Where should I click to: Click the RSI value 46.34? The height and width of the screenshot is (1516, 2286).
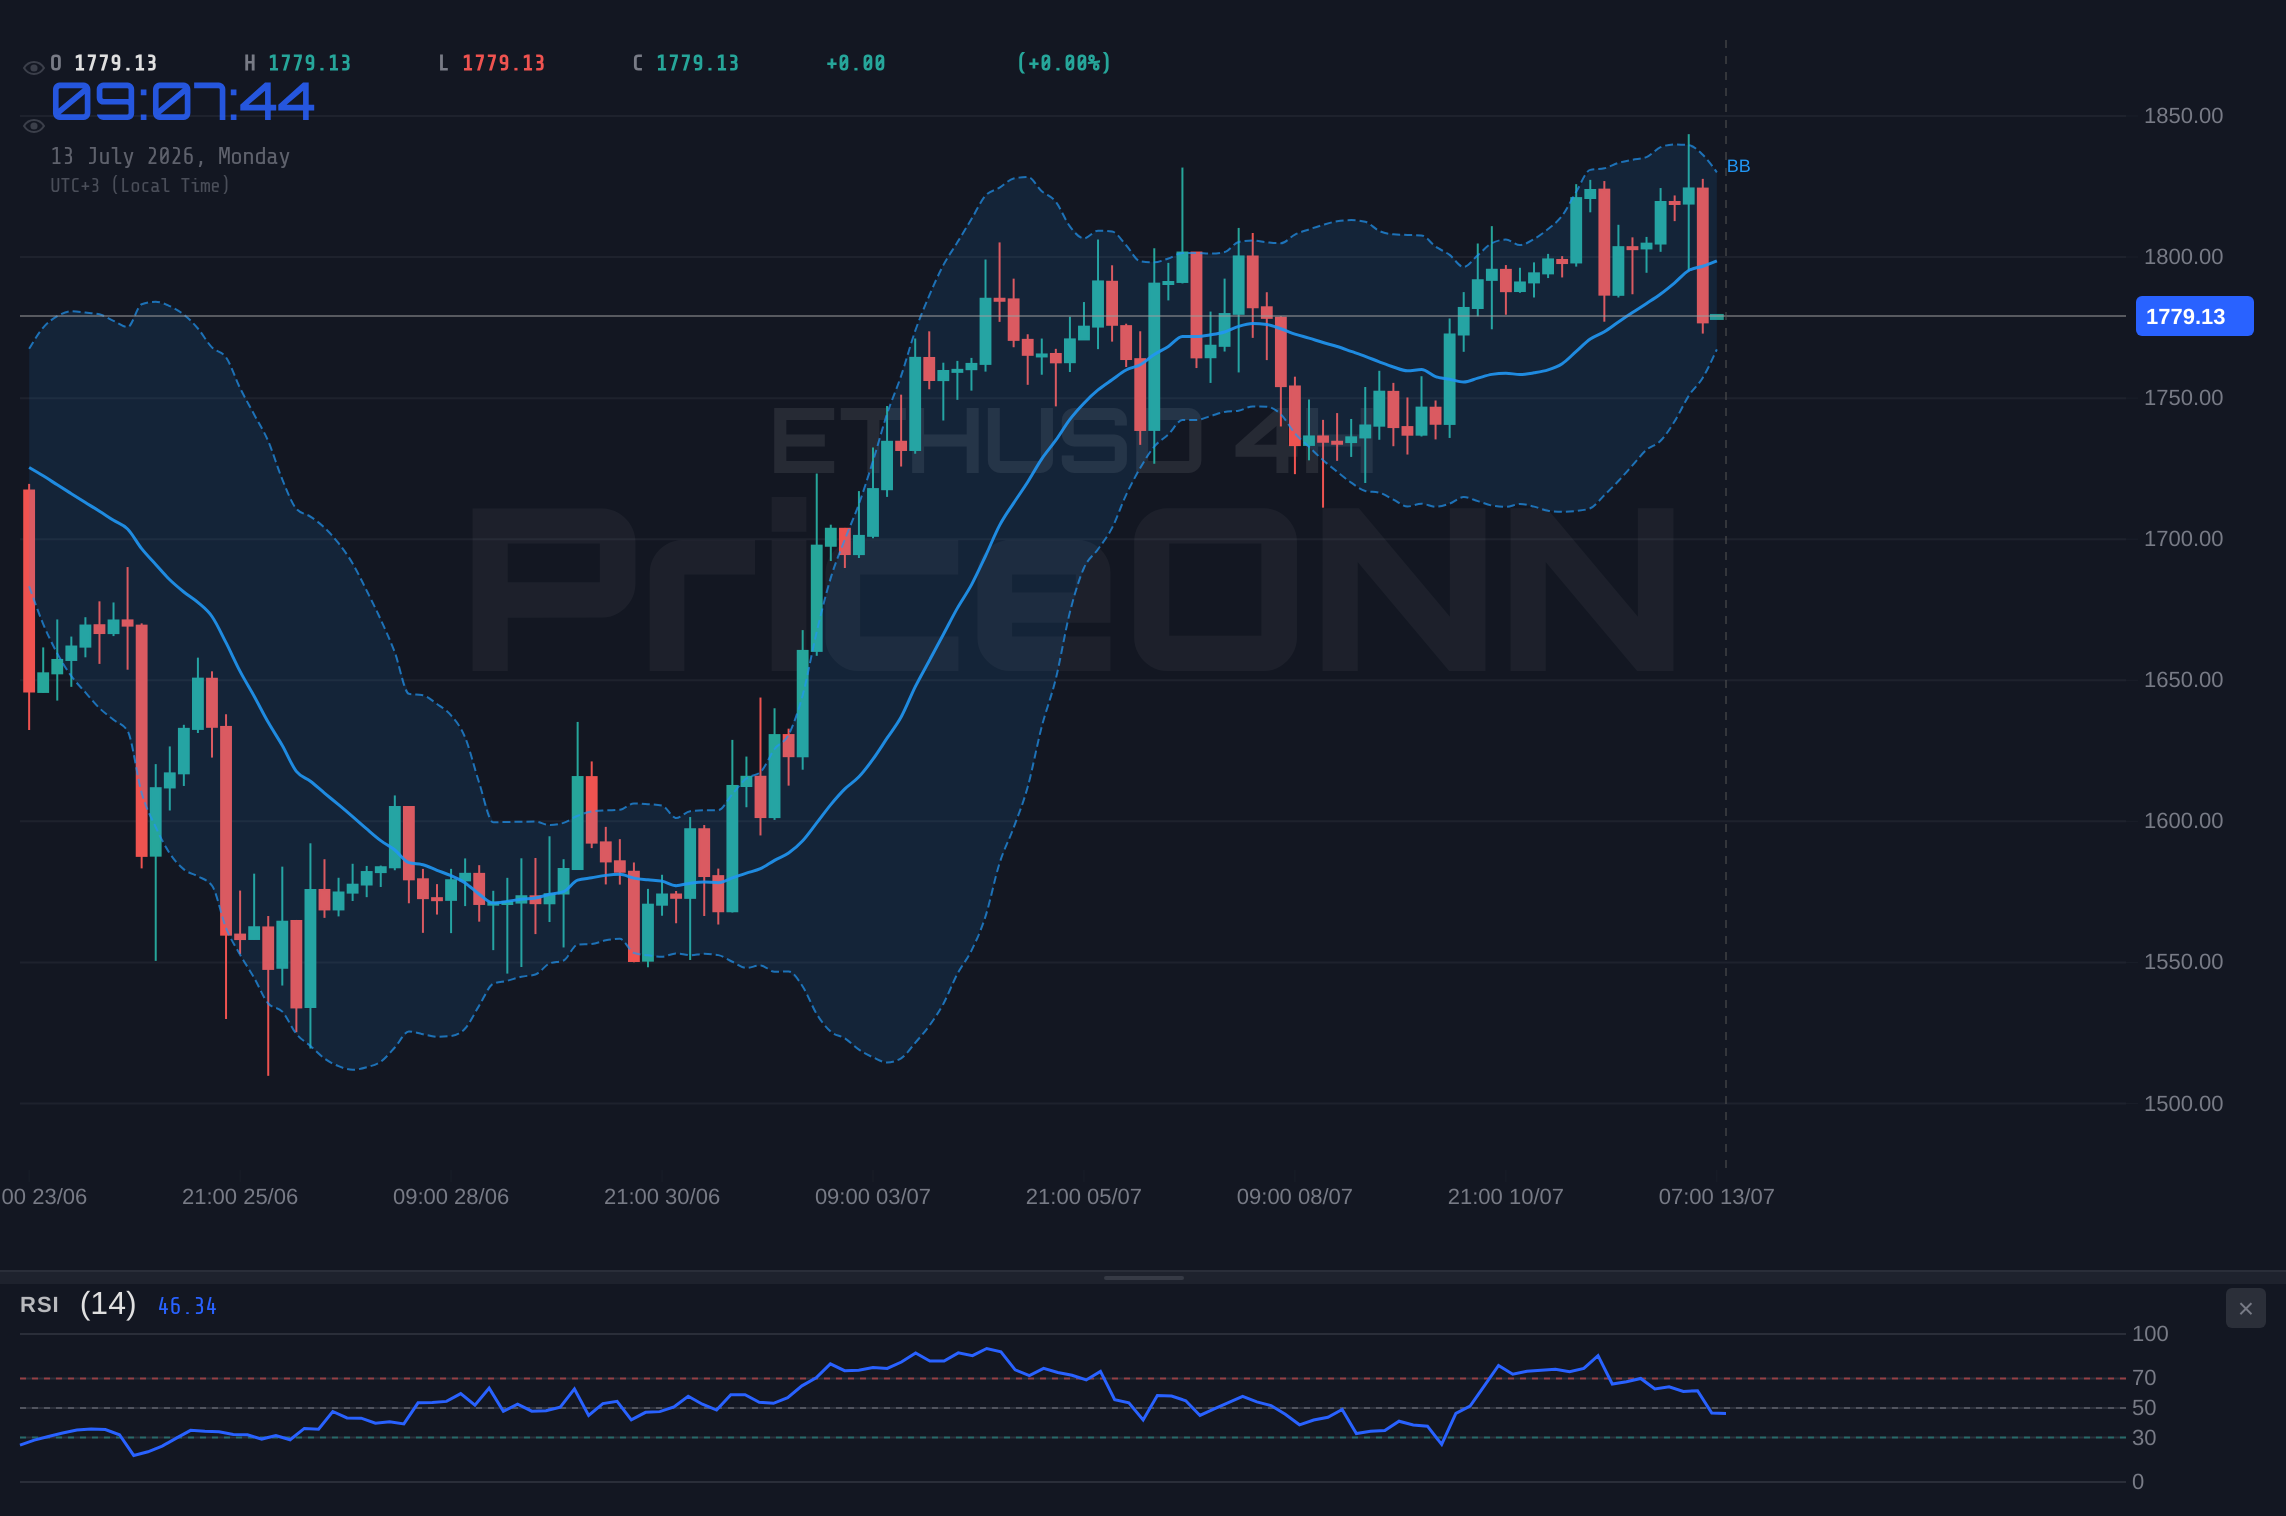tap(187, 1306)
